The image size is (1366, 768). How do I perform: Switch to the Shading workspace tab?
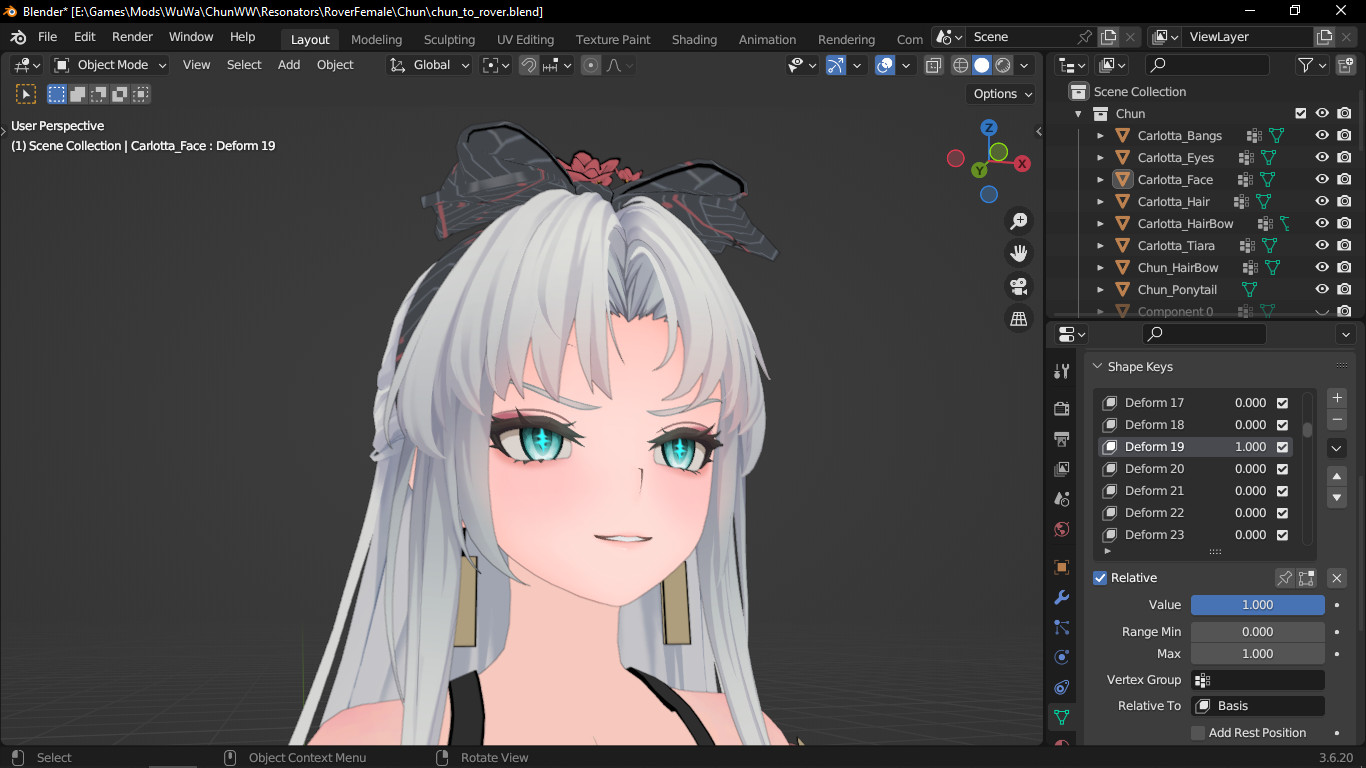pos(694,40)
